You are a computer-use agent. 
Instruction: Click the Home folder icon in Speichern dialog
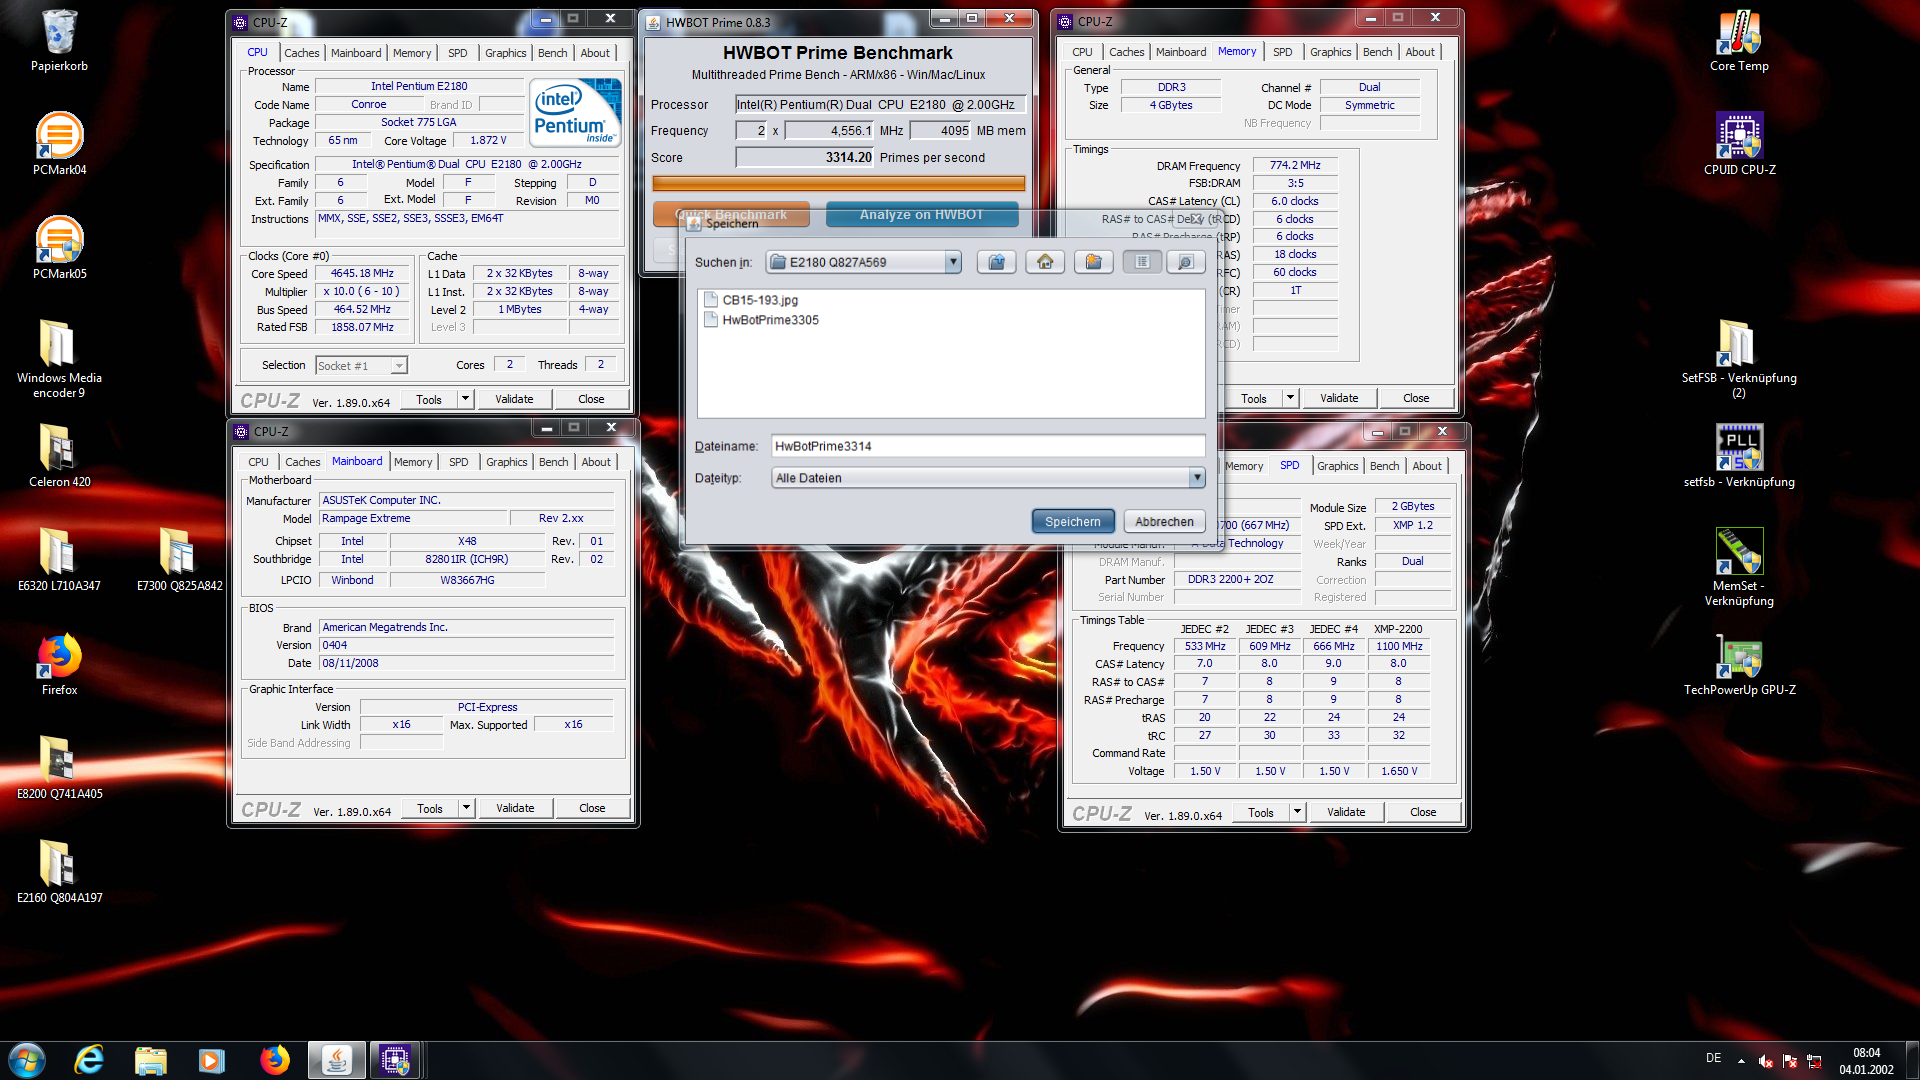[1045, 262]
